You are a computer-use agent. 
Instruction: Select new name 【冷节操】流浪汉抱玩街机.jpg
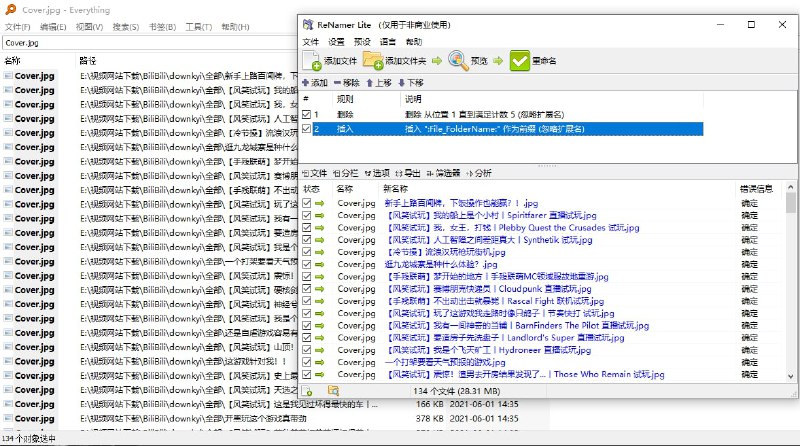(x=446, y=252)
